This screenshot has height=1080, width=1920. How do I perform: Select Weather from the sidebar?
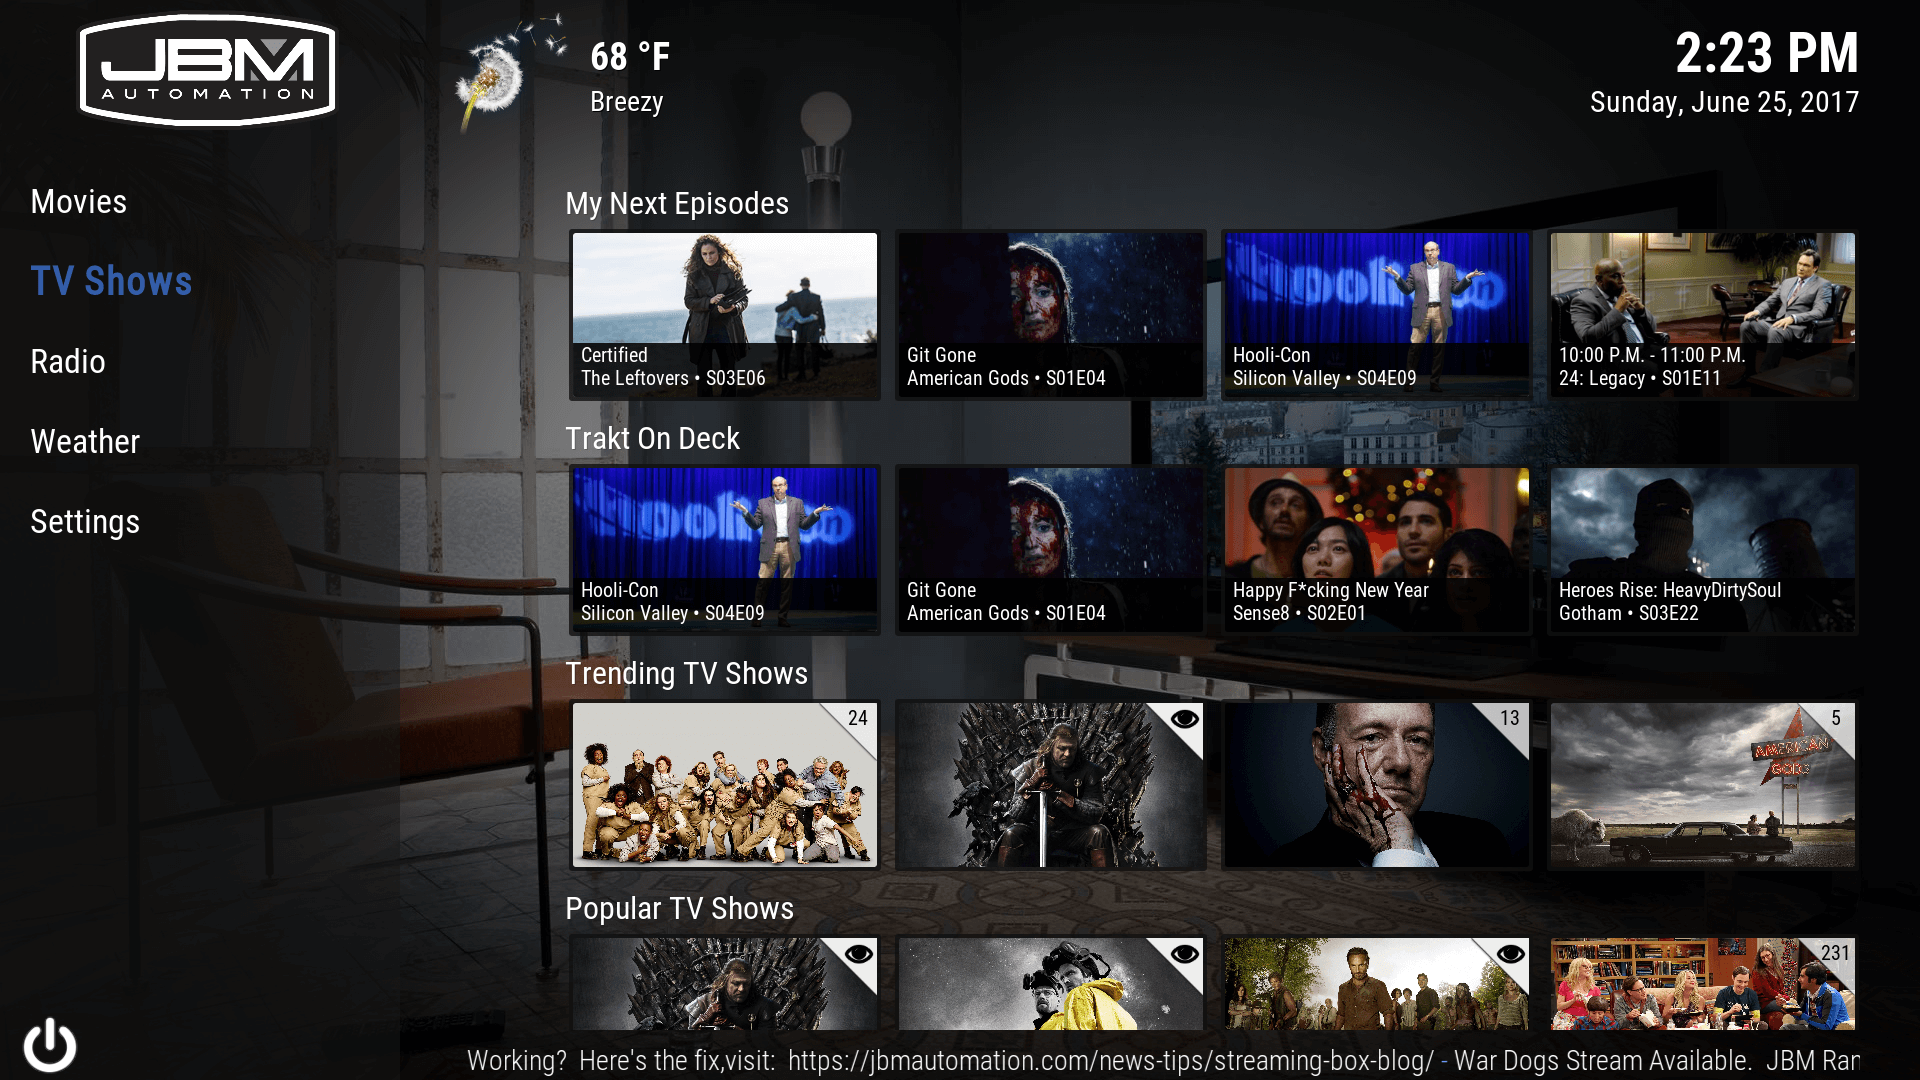pos(87,442)
